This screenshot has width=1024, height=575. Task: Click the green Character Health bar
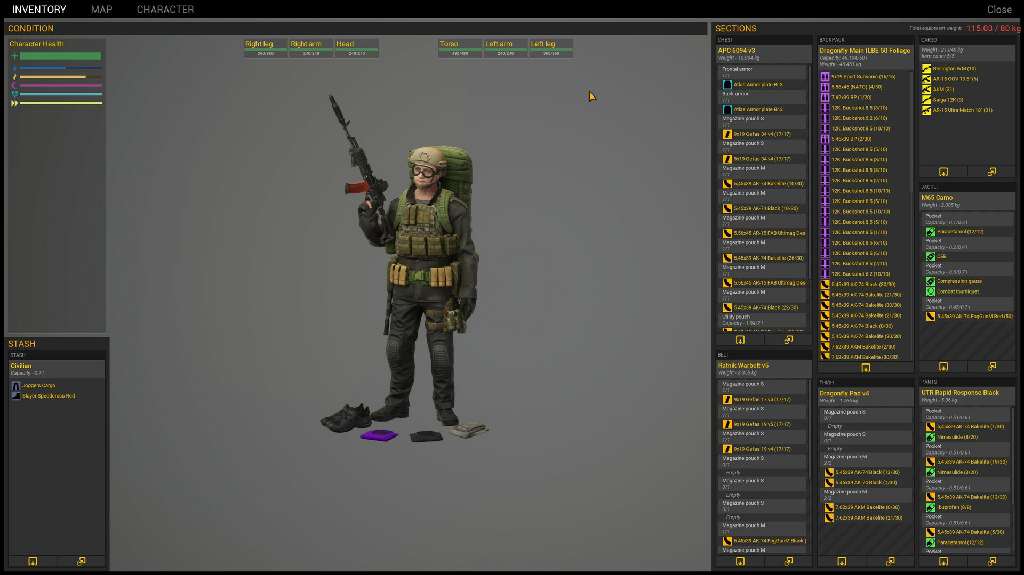(60, 56)
